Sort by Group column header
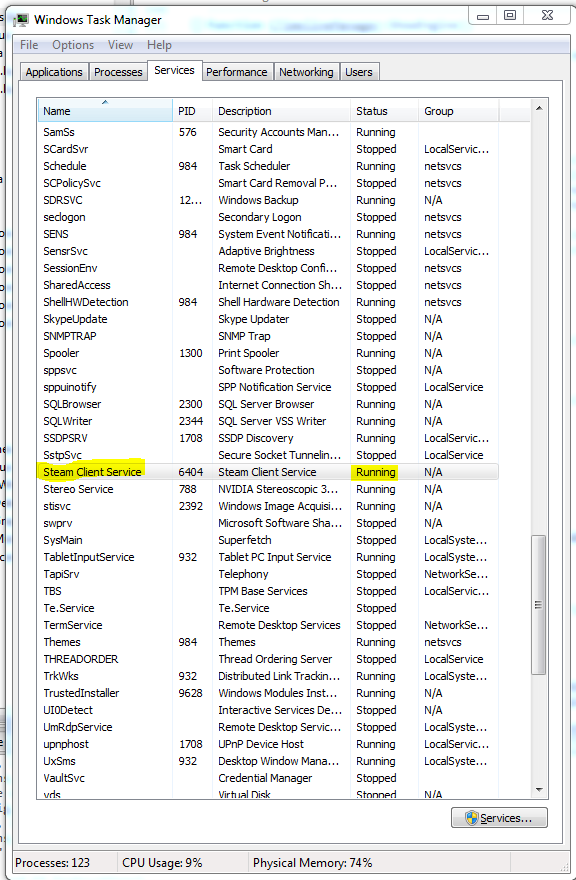Viewport: 576px width, 880px height. [x=458, y=111]
